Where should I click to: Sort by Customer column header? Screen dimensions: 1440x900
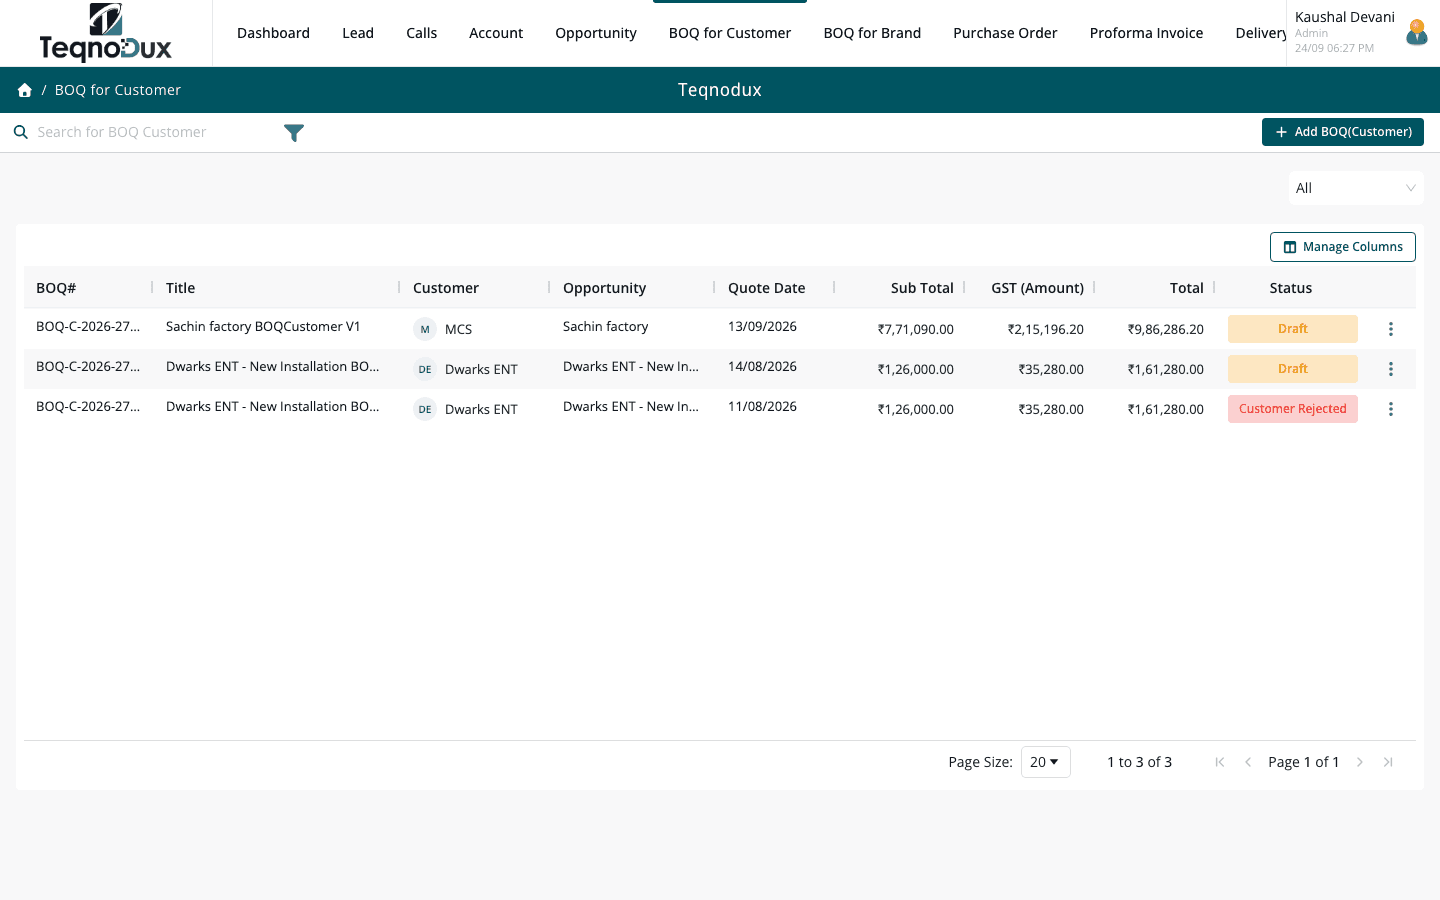coord(446,288)
